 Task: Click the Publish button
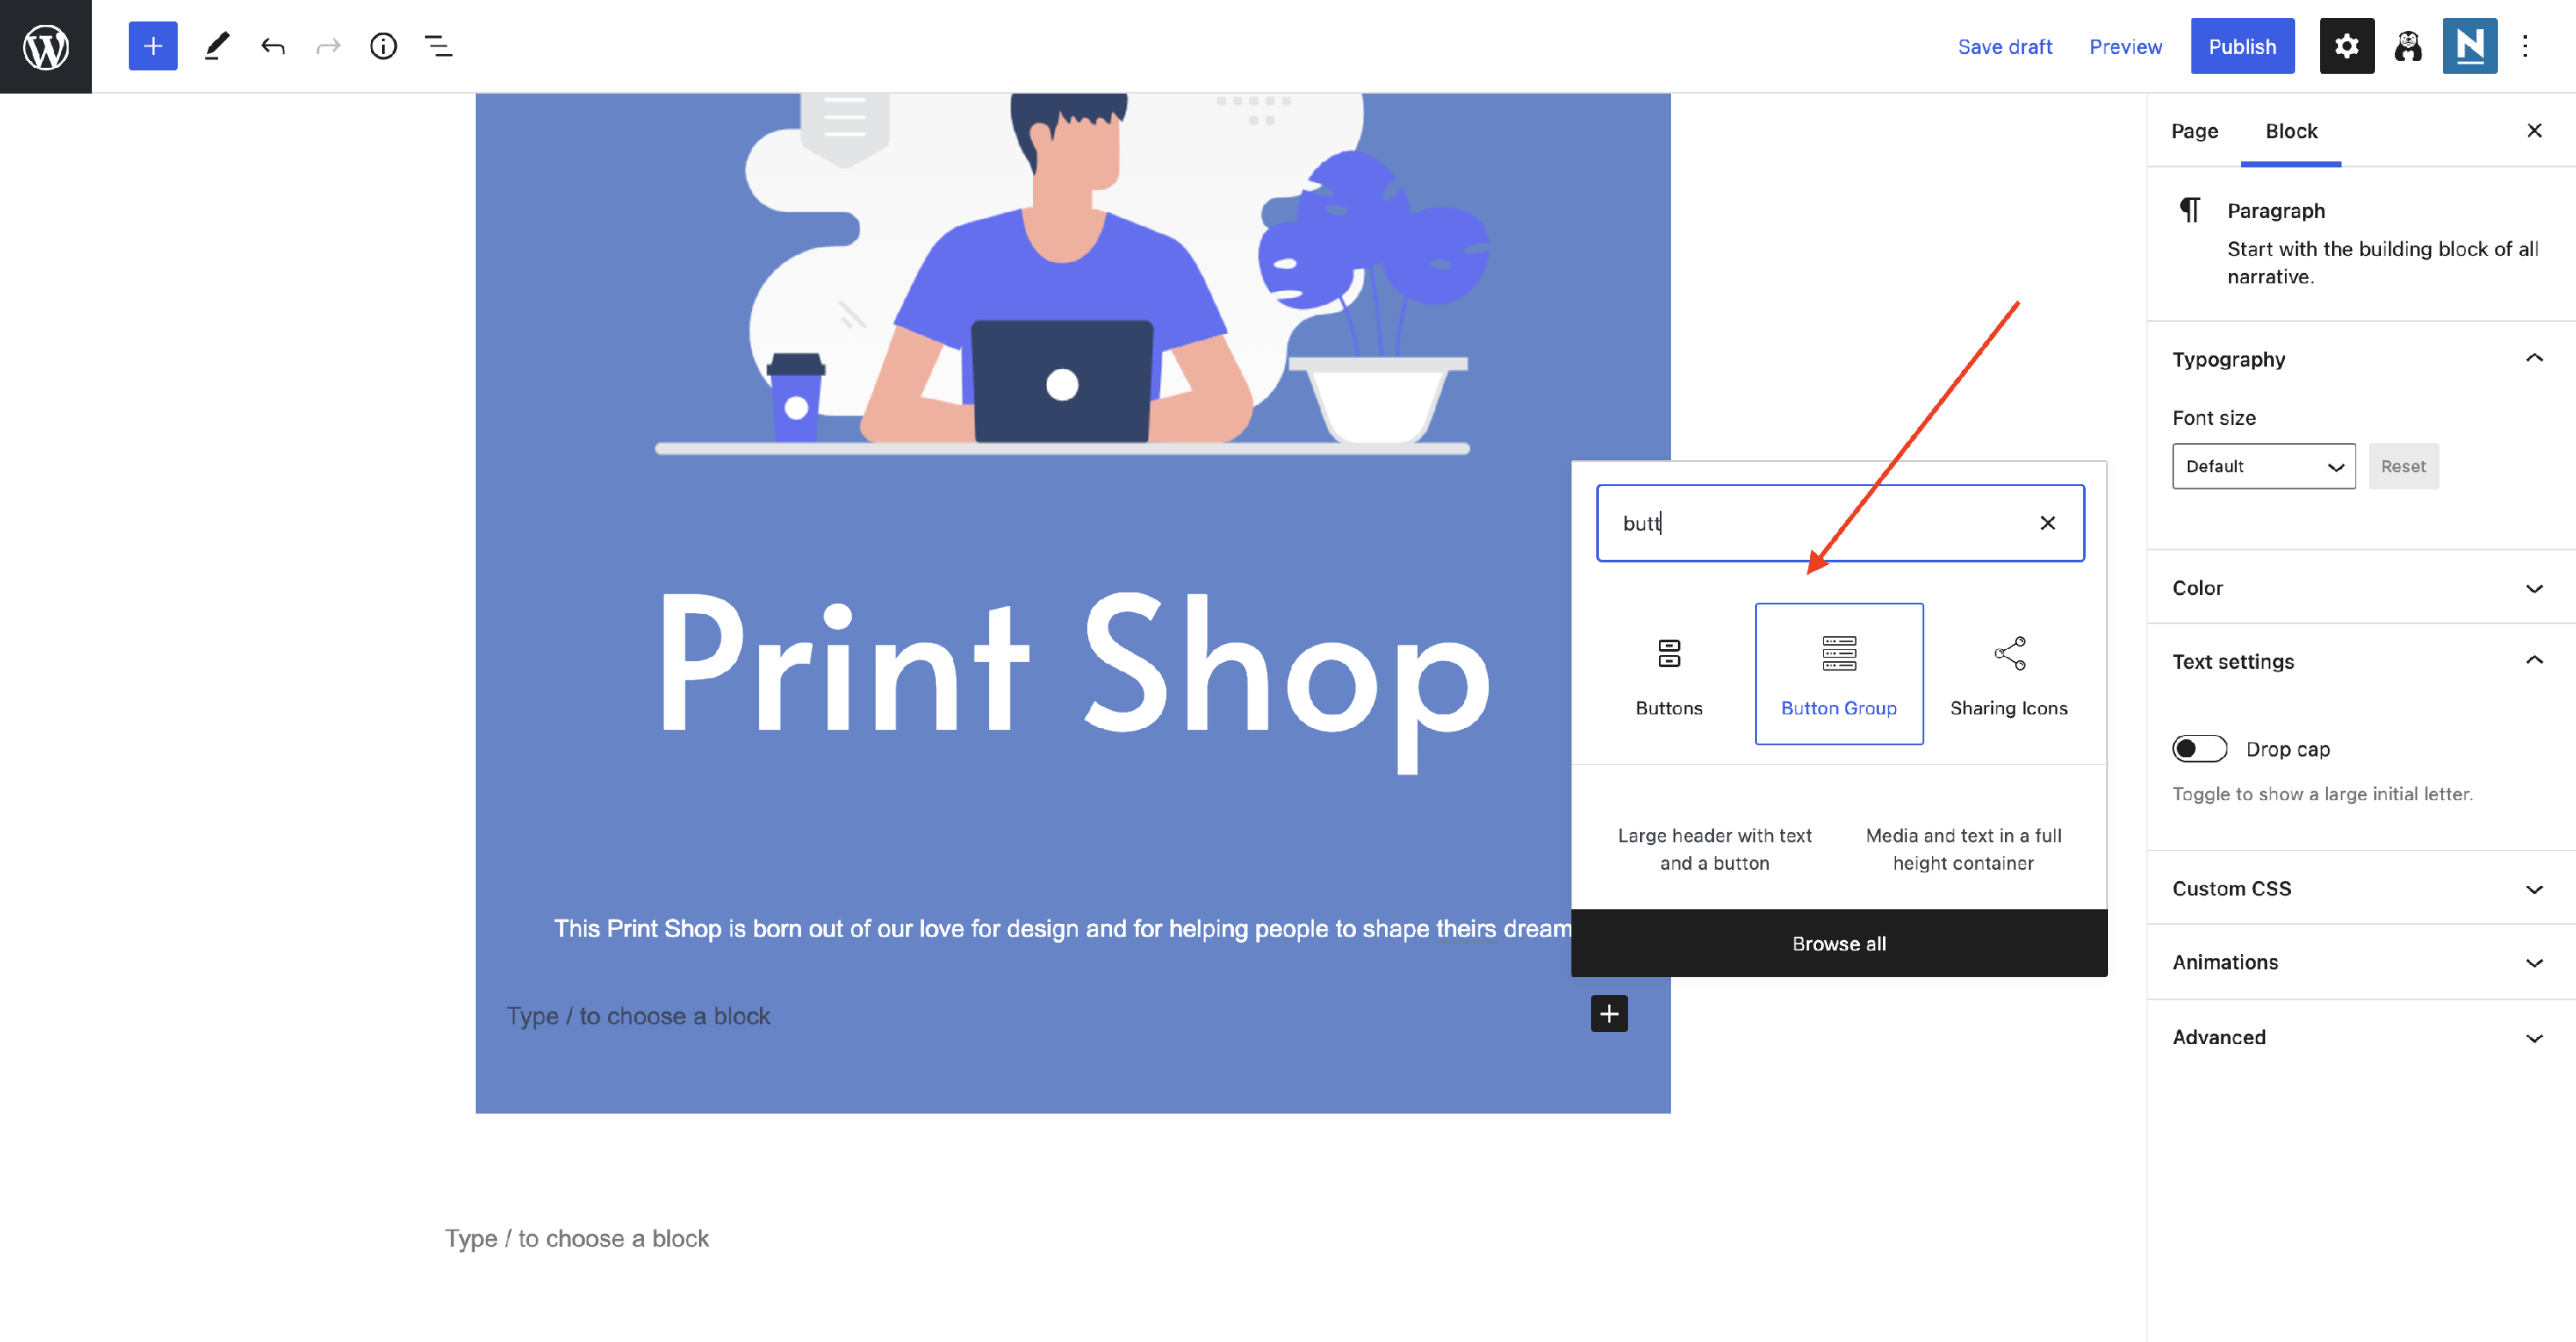click(x=2241, y=46)
